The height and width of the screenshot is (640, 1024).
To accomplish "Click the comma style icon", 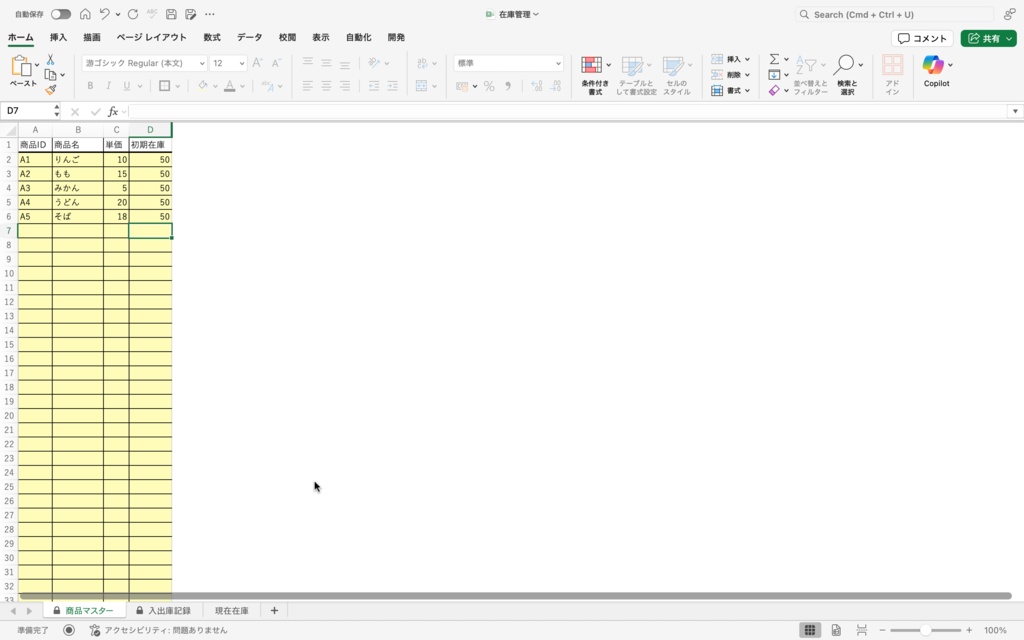I will point(507,86).
